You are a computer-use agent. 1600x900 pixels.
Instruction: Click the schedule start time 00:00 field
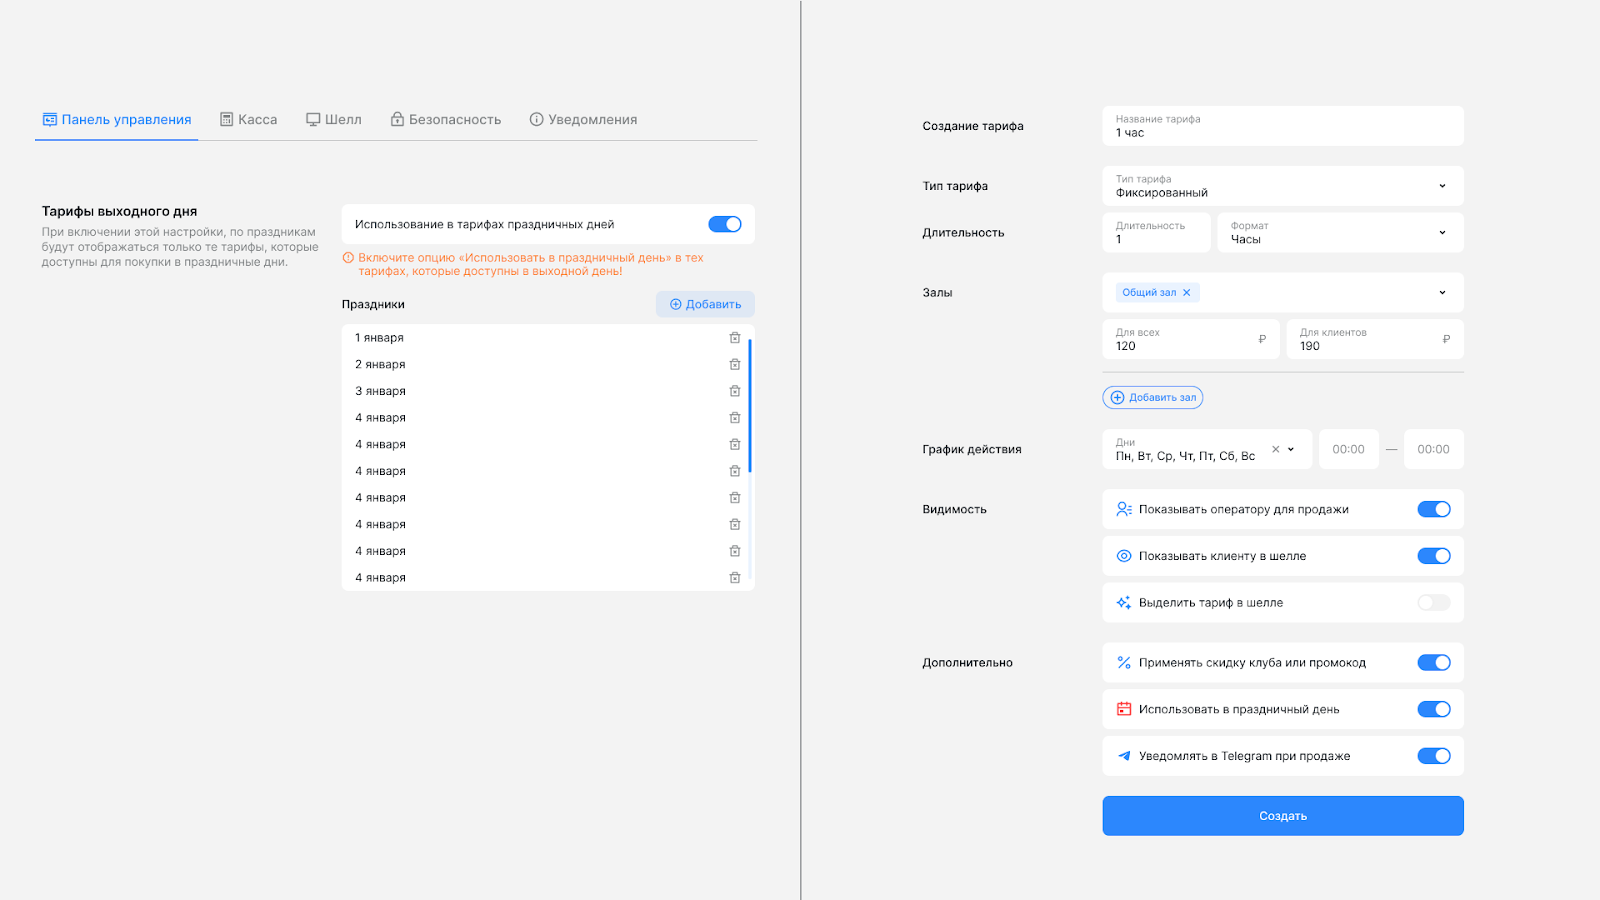1349,449
